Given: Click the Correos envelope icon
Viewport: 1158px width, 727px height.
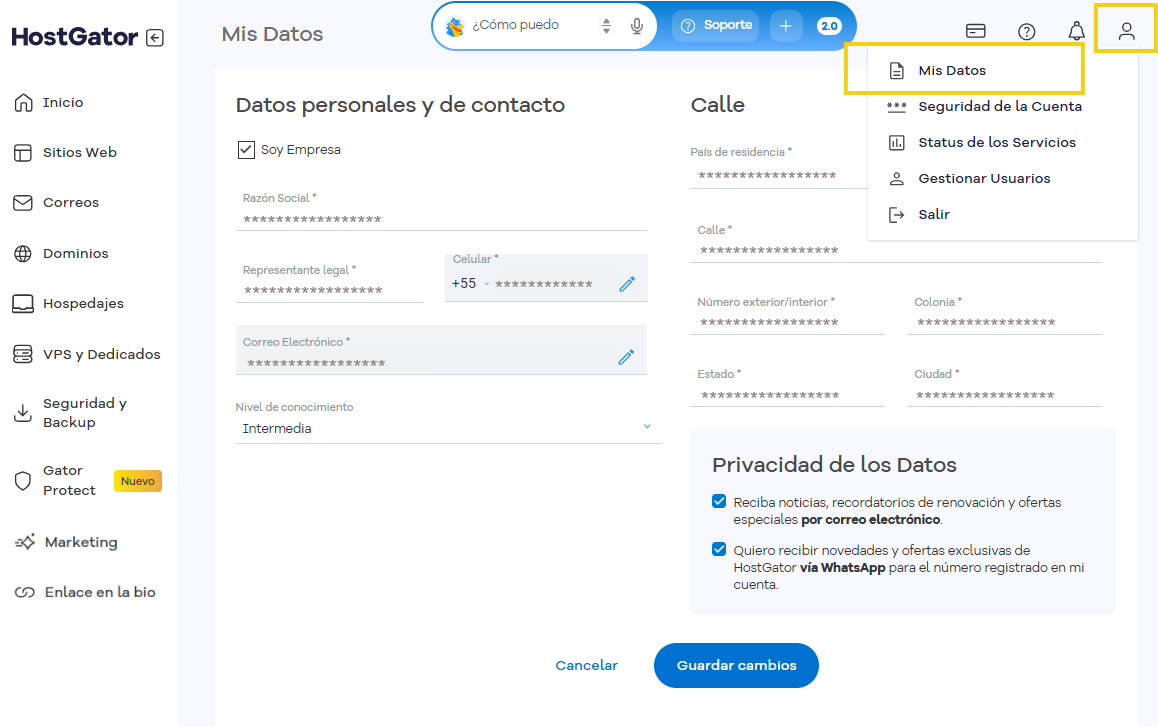Looking at the screenshot, I should [x=23, y=202].
